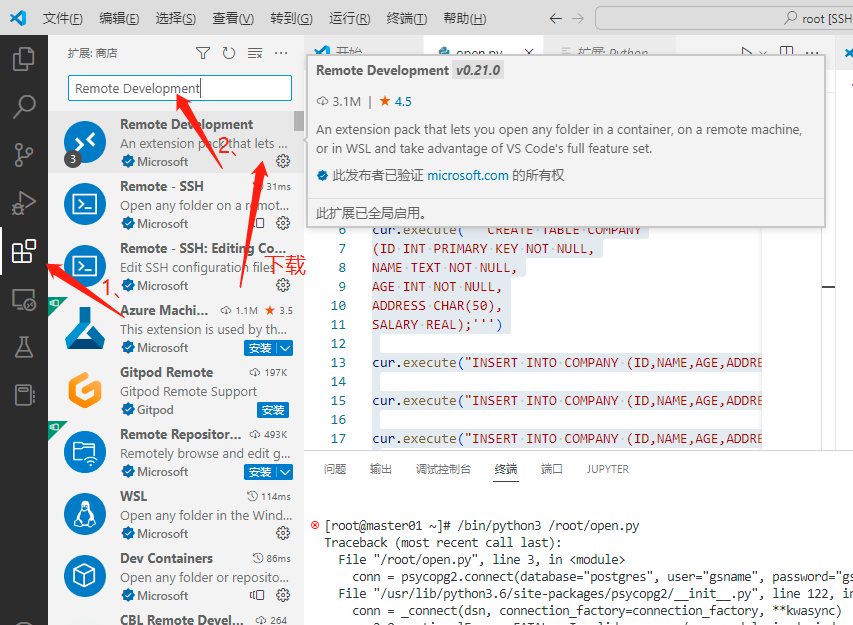Click remote indicator icon on Remote - SSH row
This screenshot has height=625, width=853.
[x=259, y=223]
